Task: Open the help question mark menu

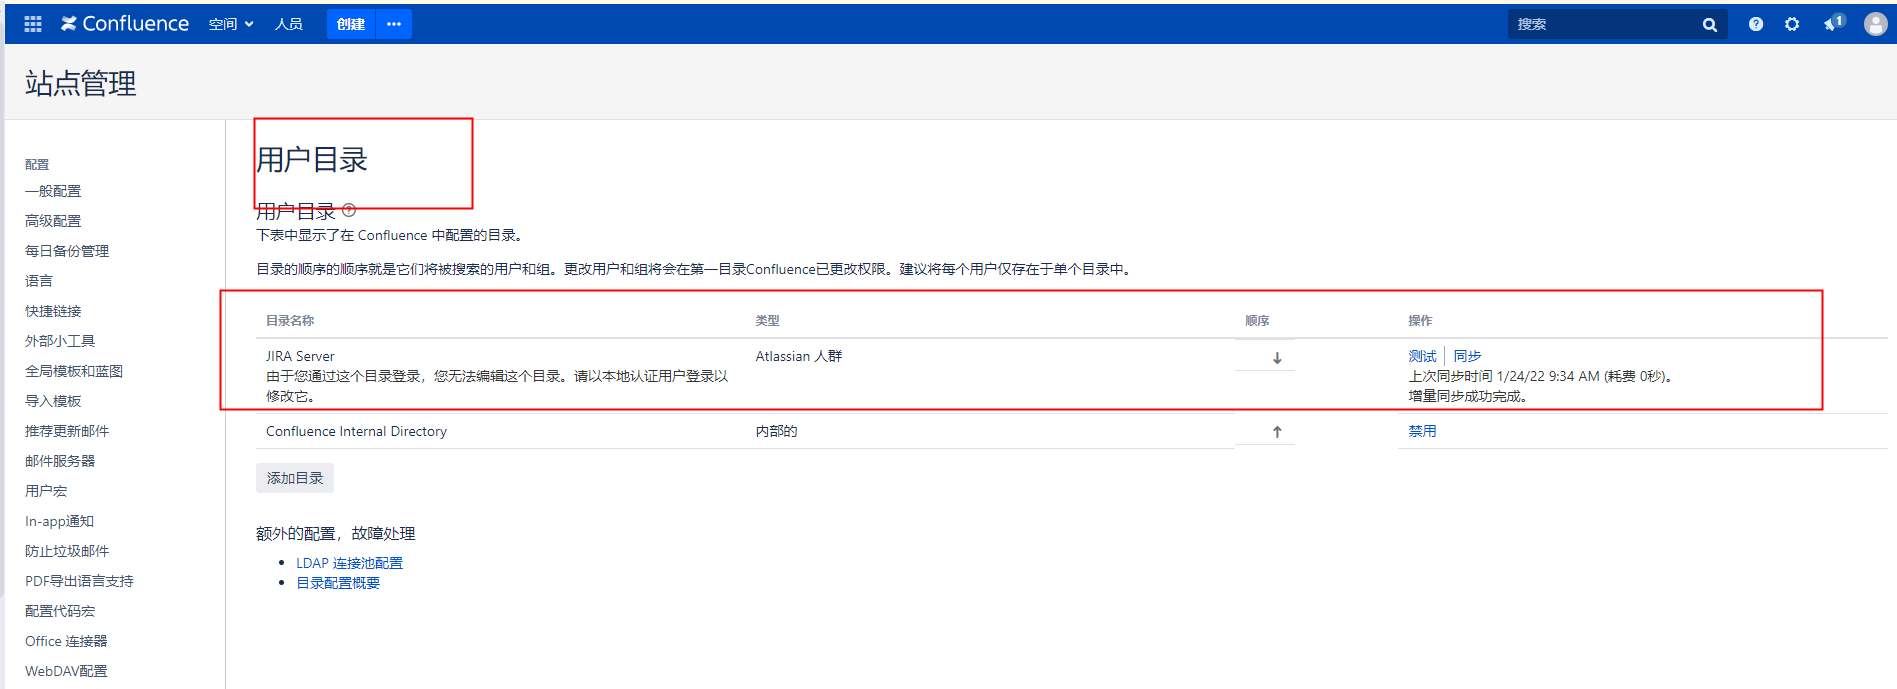Action: [1755, 24]
